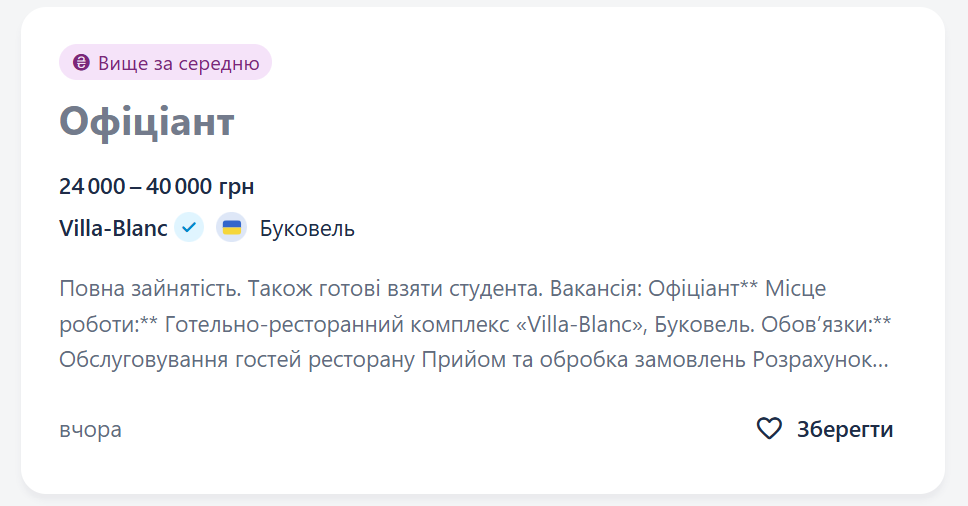The width and height of the screenshot is (968, 506).
Task: Open the Офіціант job title
Action: 146,122
